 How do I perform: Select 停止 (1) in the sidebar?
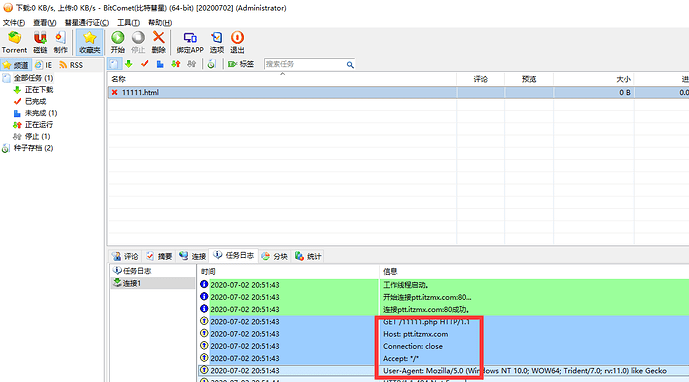37,136
